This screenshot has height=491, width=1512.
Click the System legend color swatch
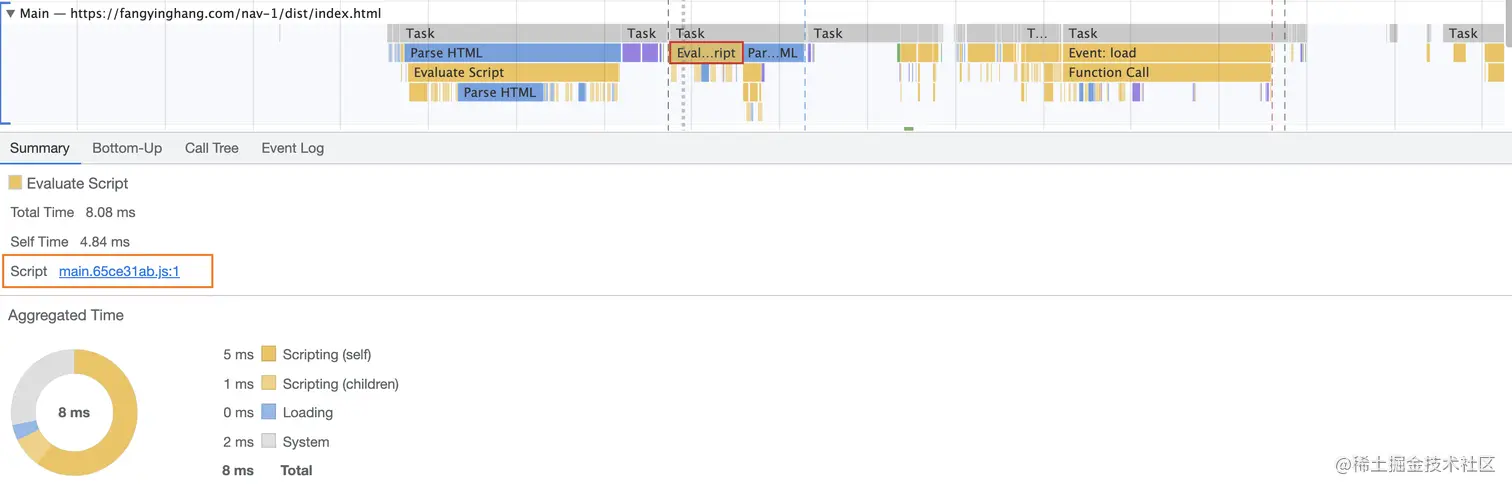pyautogui.click(x=268, y=441)
